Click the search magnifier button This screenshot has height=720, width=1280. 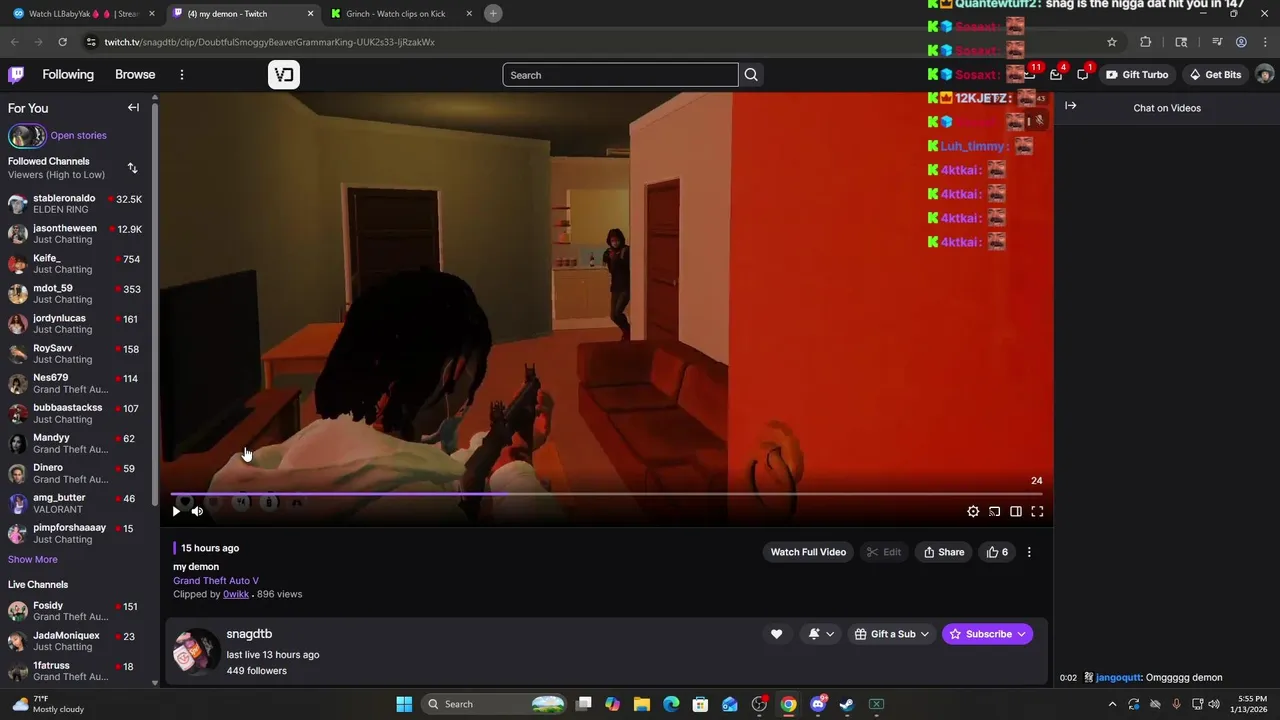[x=751, y=75]
